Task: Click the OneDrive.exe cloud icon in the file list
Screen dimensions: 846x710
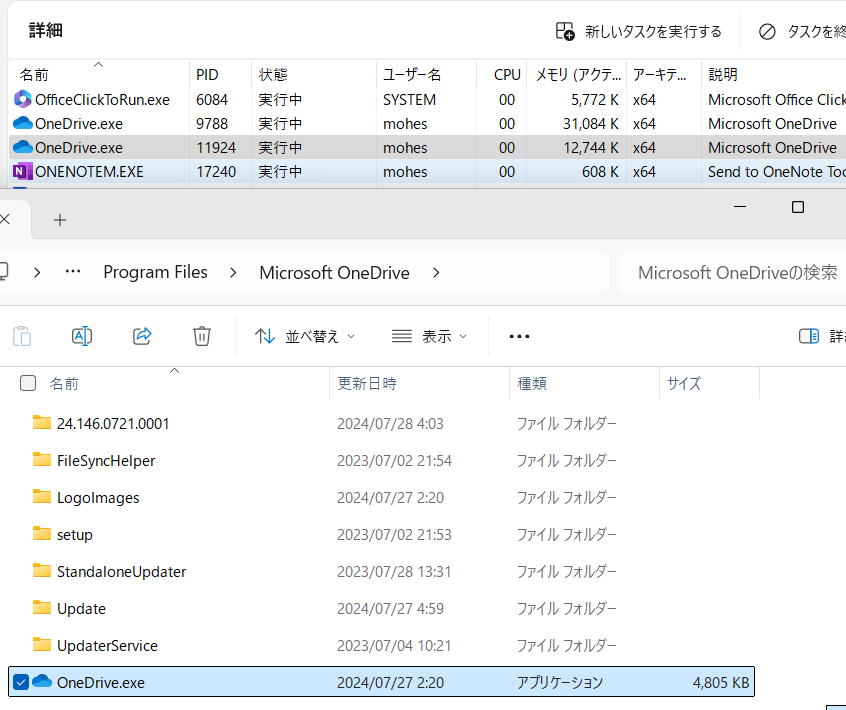Action: [42, 681]
